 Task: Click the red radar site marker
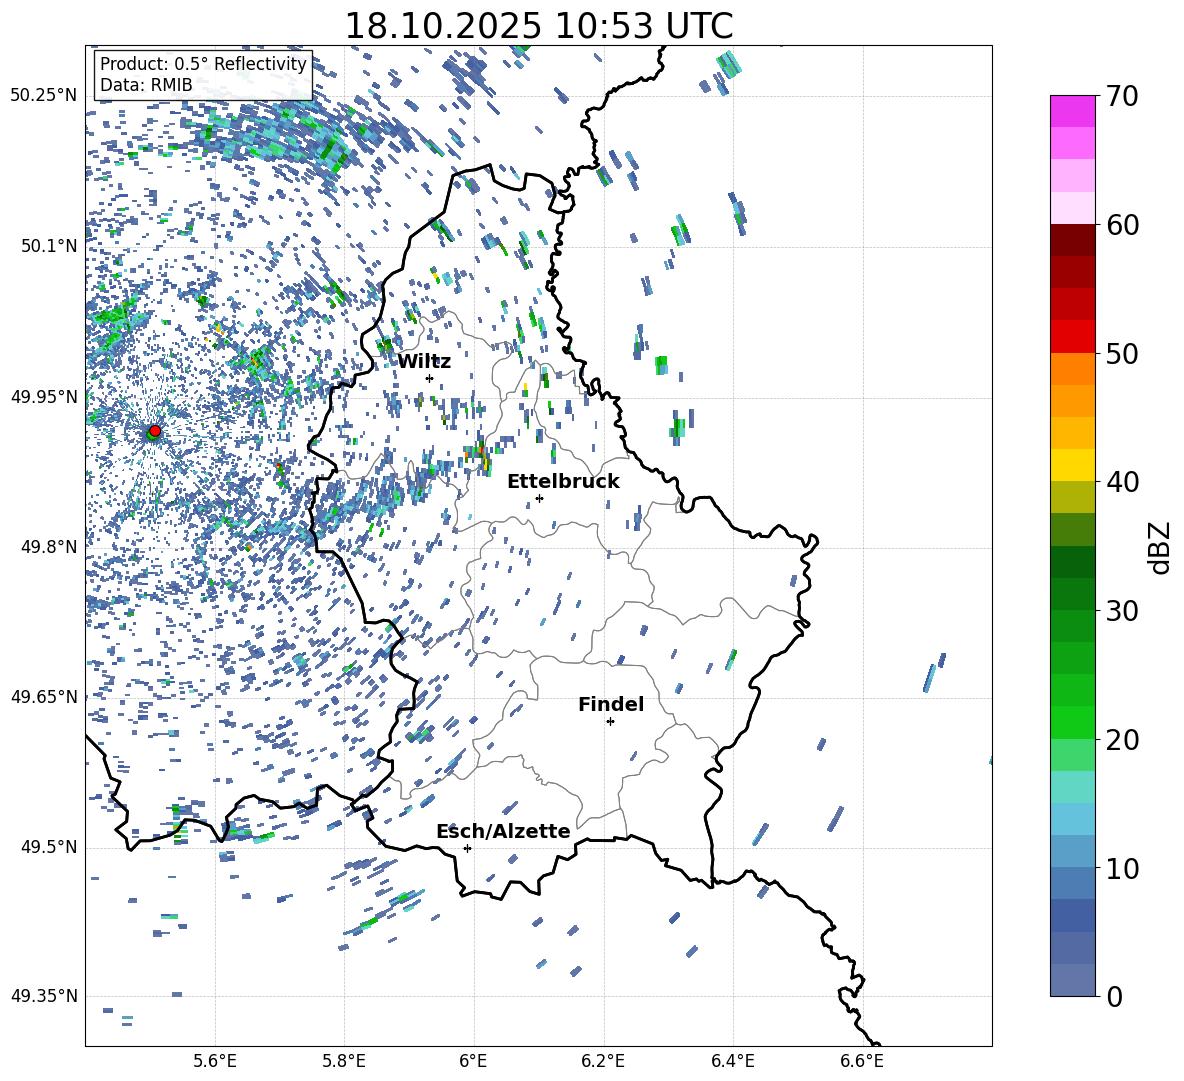(x=154, y=431)
